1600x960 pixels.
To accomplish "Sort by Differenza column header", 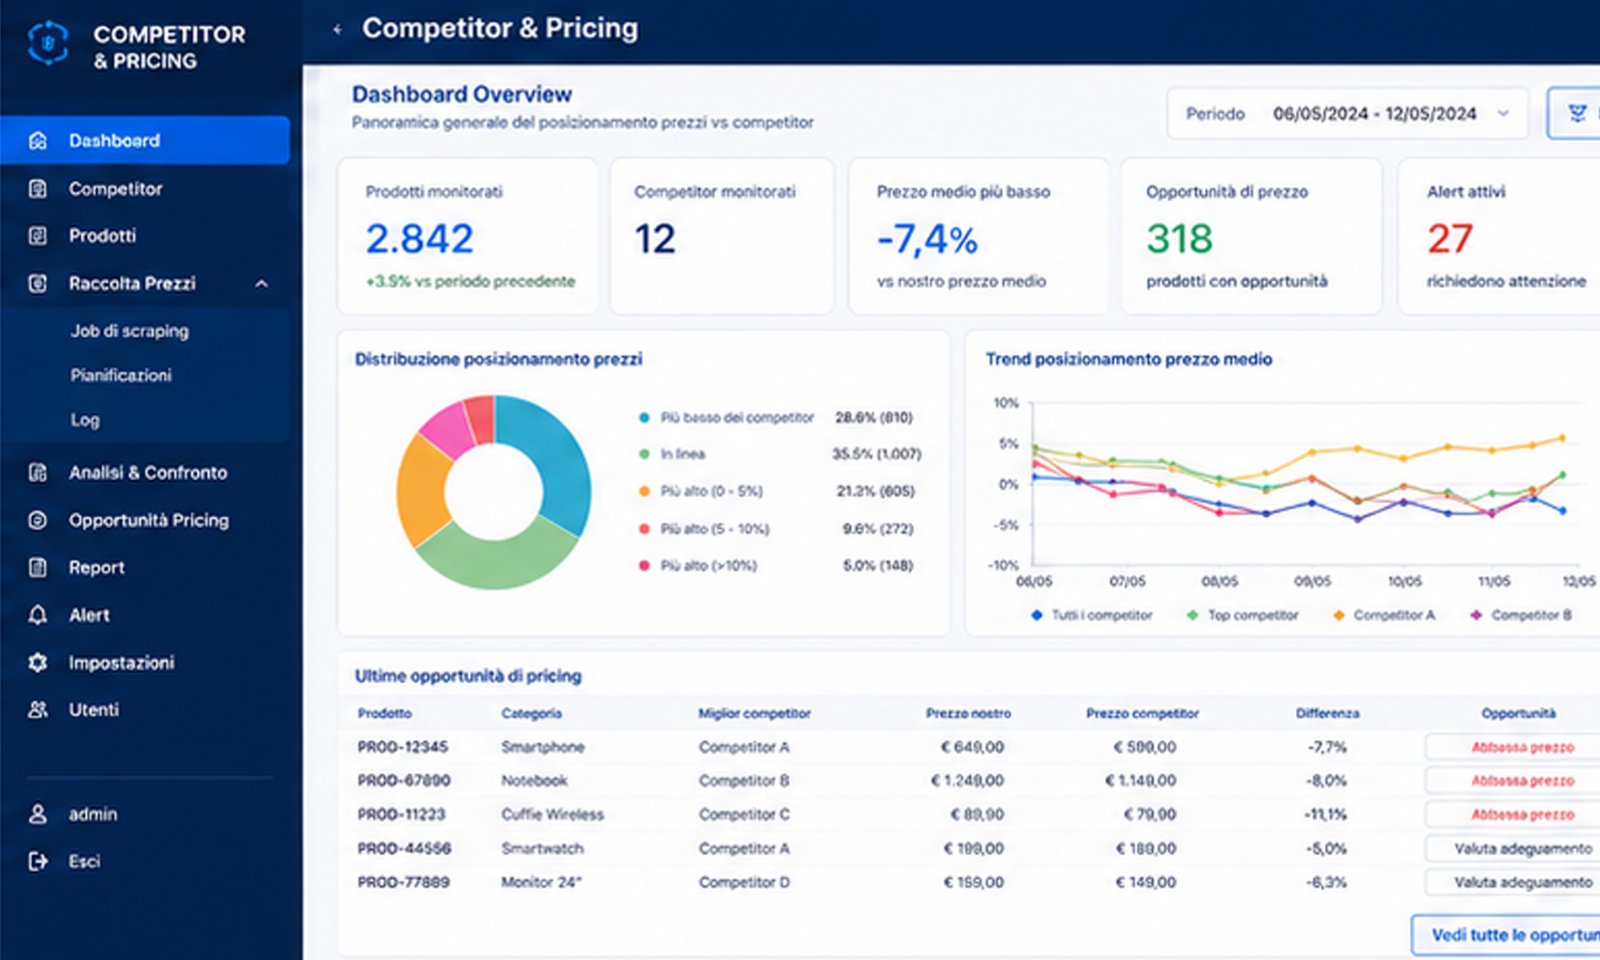I will pos(1327,714).
